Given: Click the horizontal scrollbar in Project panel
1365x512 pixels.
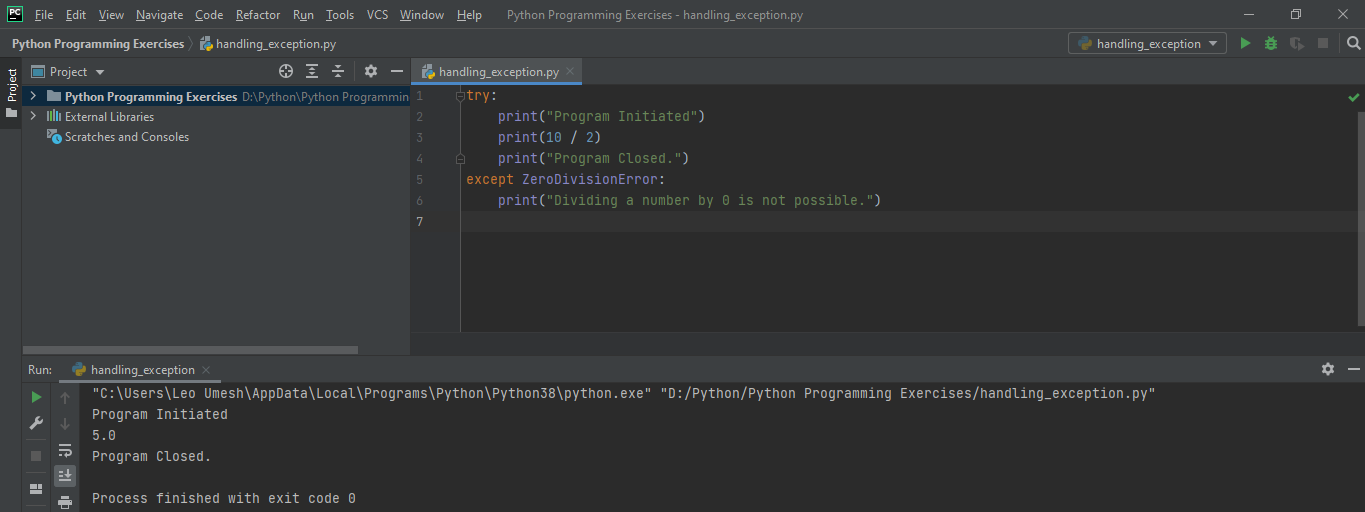Looking at the screenshot, I should pos(190,350).
